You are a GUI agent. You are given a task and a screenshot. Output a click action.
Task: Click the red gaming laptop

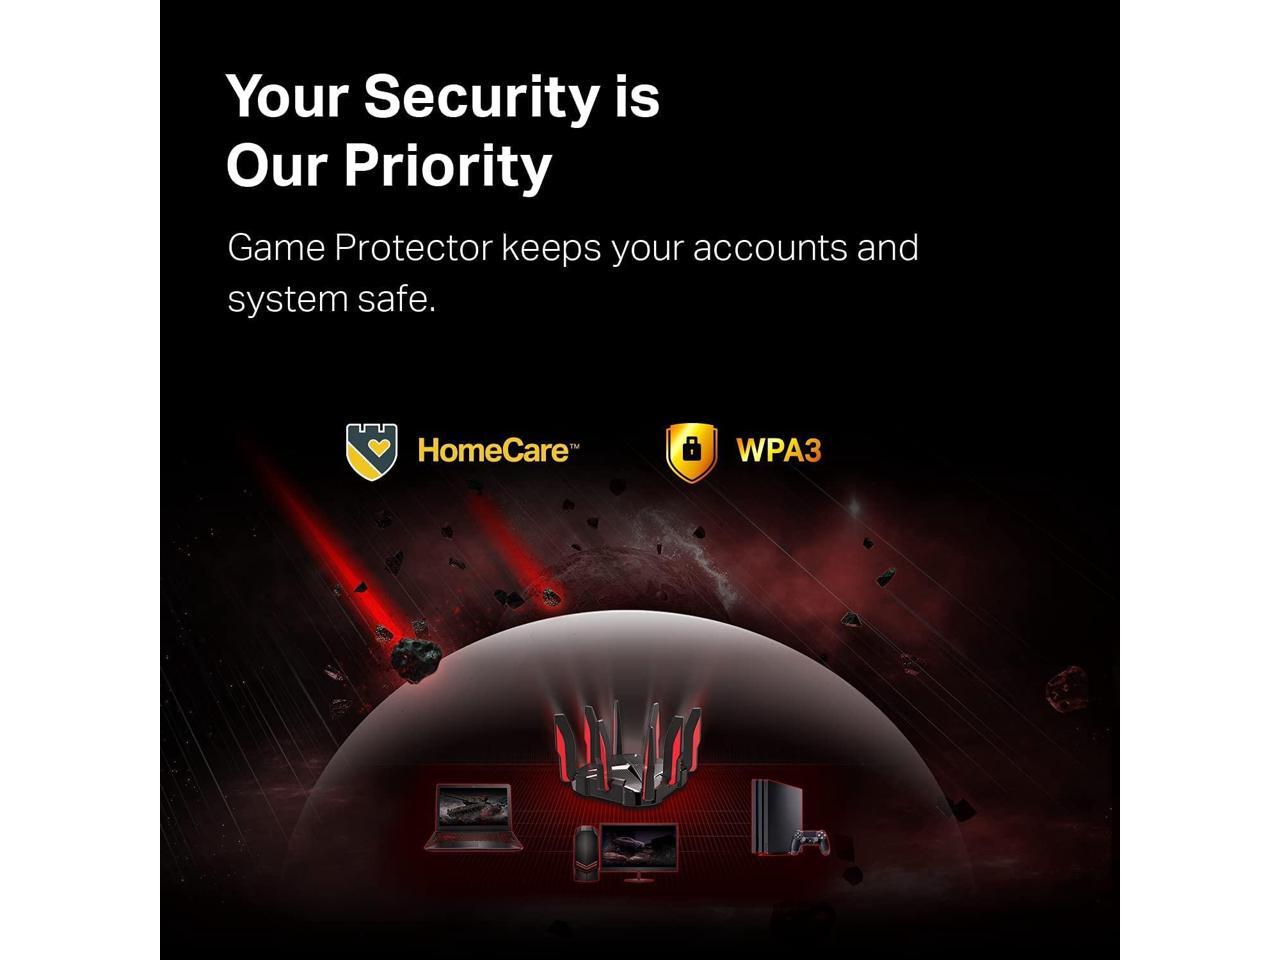pos(473,817)
